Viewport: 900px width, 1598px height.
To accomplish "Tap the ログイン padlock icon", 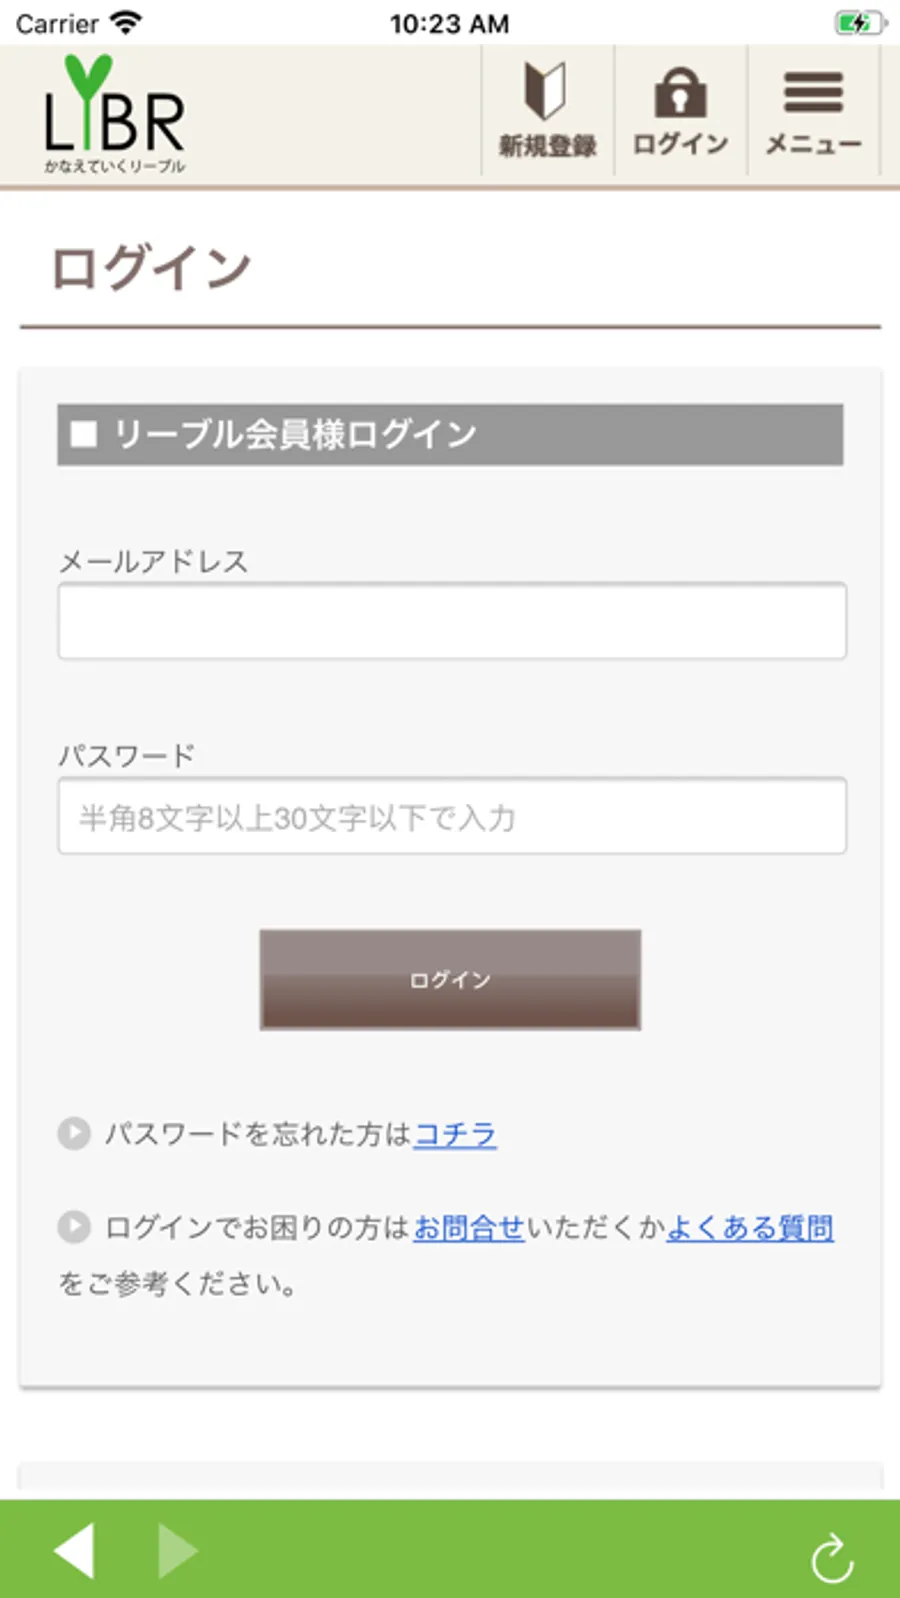I will (680, 93).
